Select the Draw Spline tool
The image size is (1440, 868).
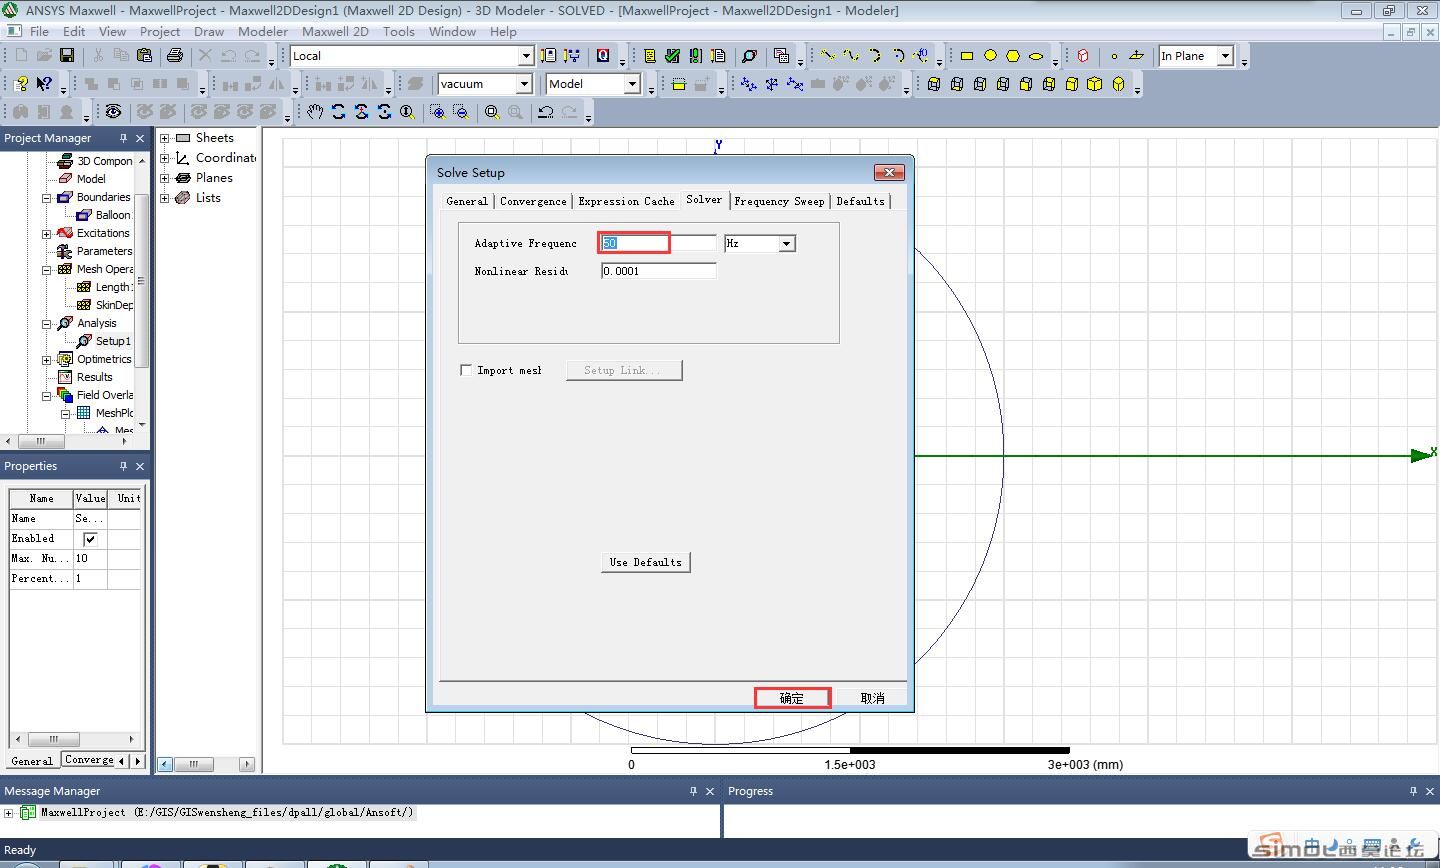click(x=851, y=55)
